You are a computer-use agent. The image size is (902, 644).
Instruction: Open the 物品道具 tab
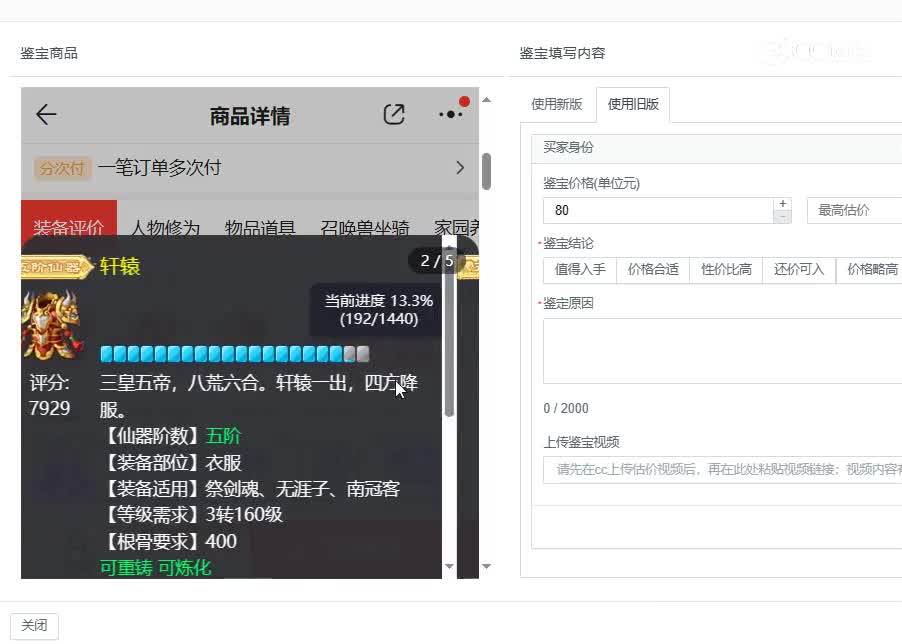point(263,228)
